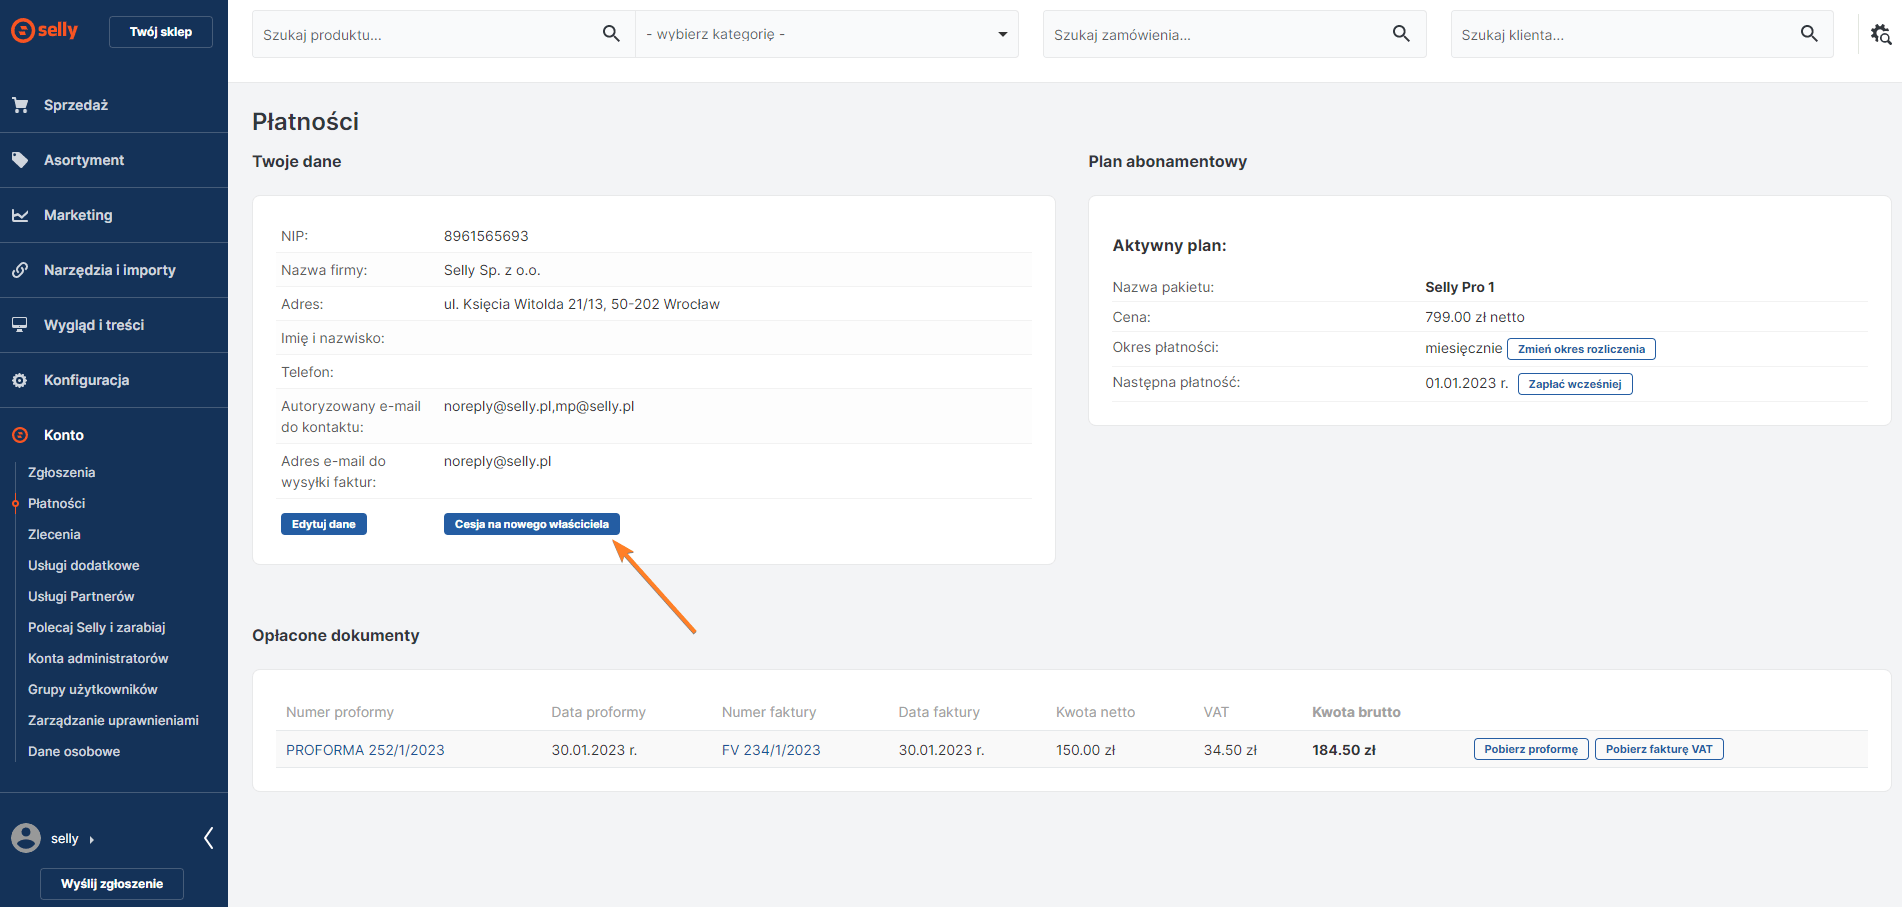
Task: Click the Selly logo in sidebar
Action: 45,31
